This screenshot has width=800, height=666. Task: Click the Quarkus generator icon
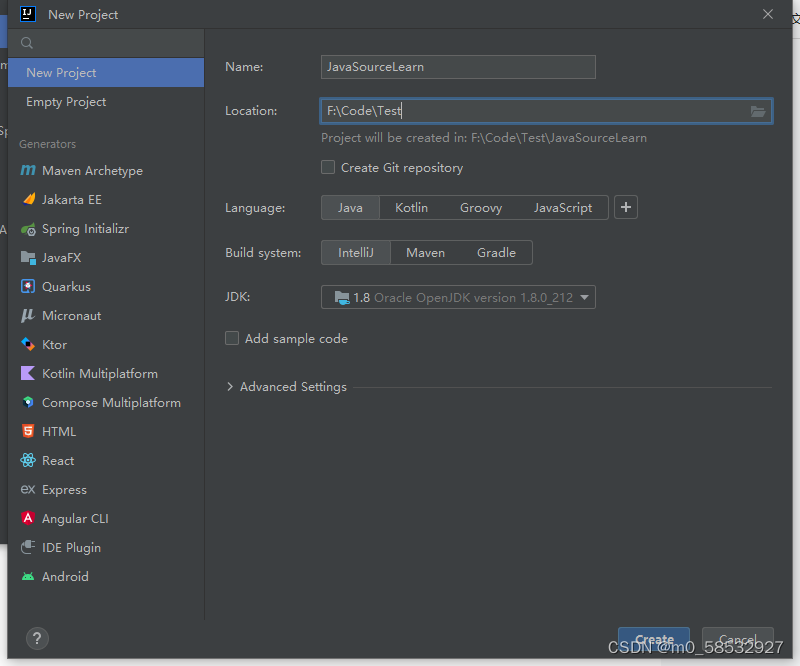point(28,286)
